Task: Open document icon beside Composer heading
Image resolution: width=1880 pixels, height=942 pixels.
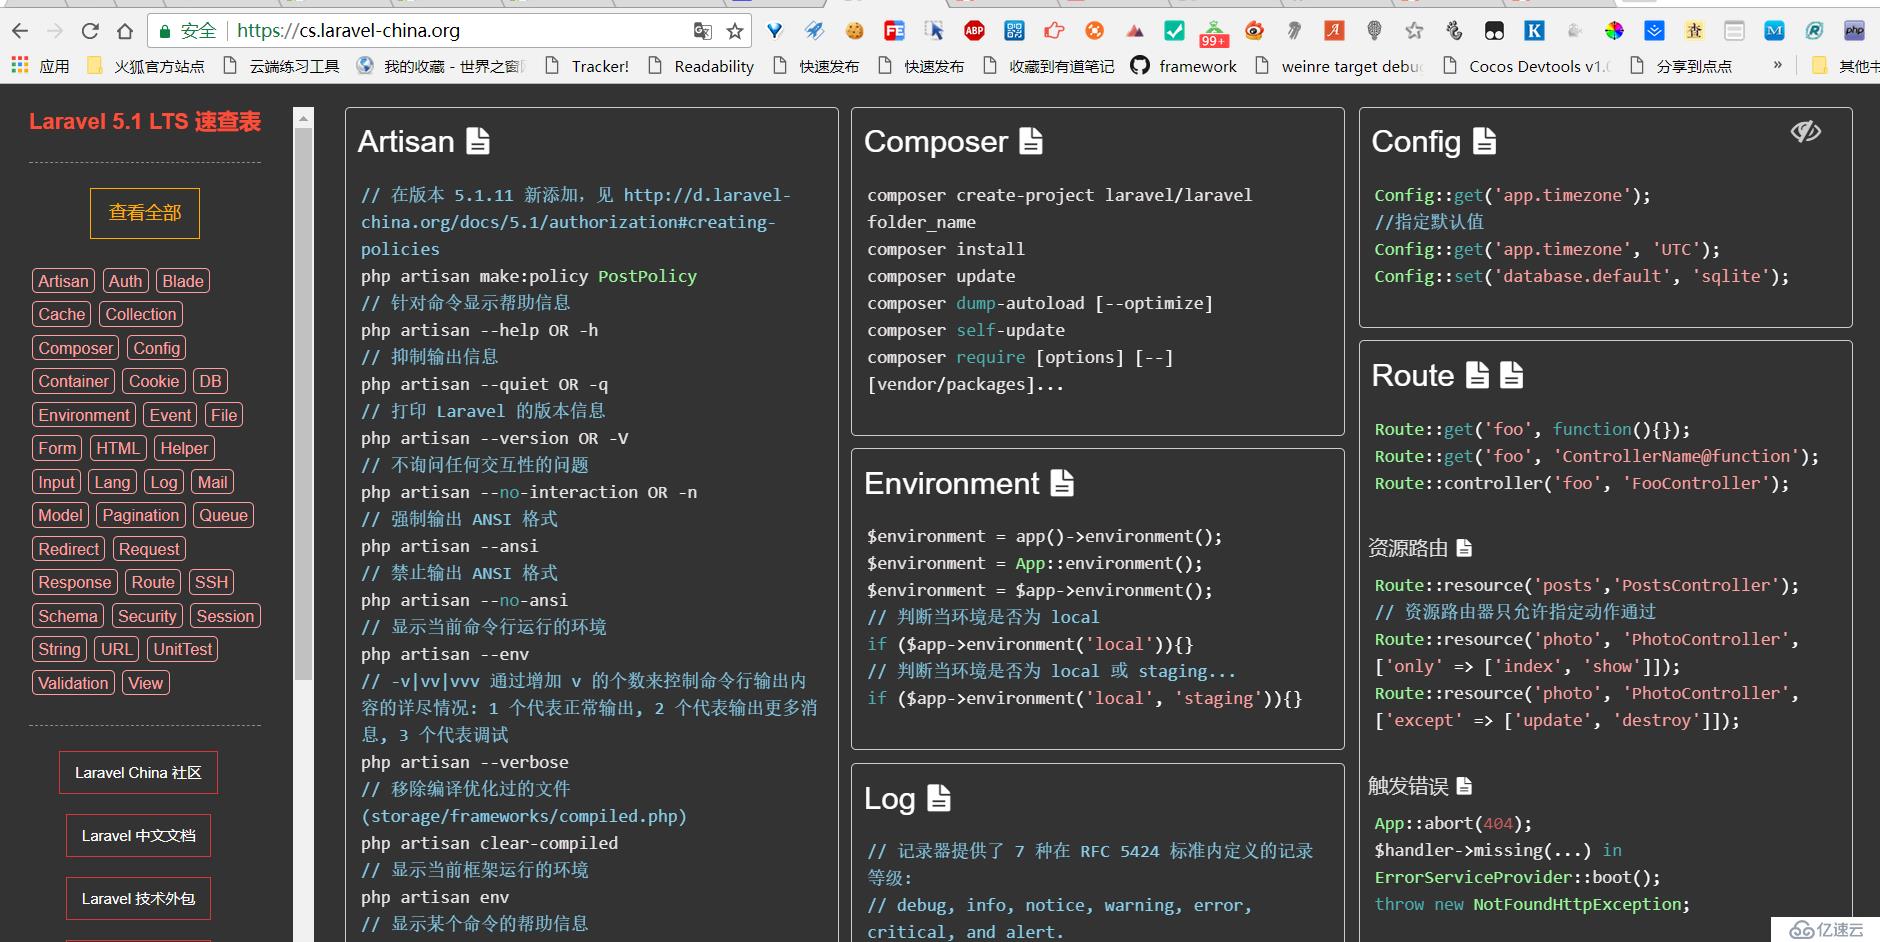Action: click(x=1031, y=141)
